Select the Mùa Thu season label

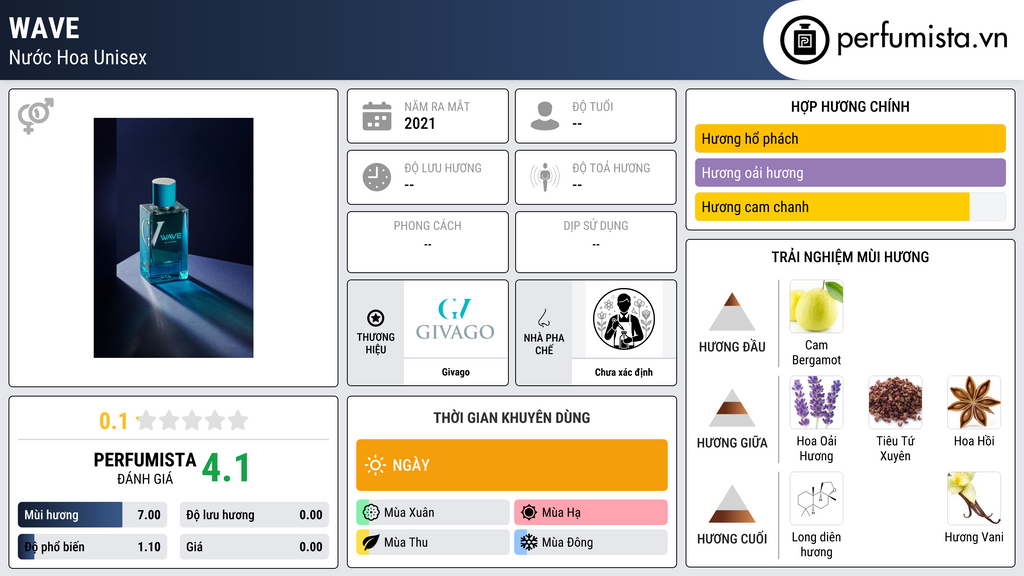click(406, 543)
